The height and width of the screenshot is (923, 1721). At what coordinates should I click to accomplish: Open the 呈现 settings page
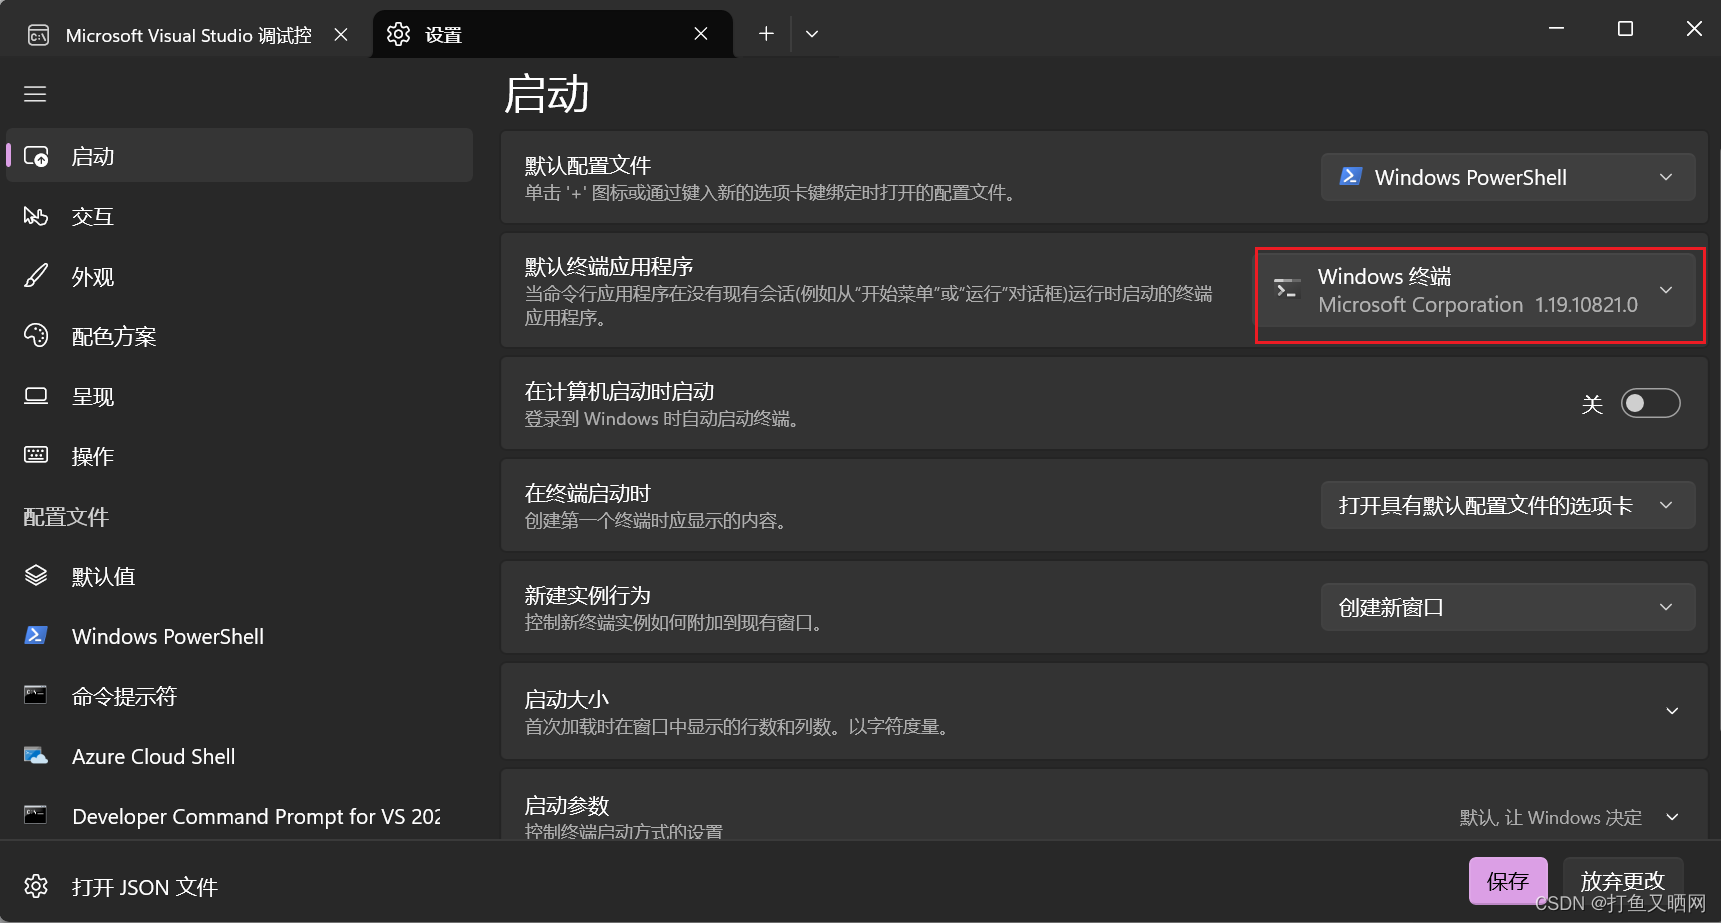coord(239,396)
